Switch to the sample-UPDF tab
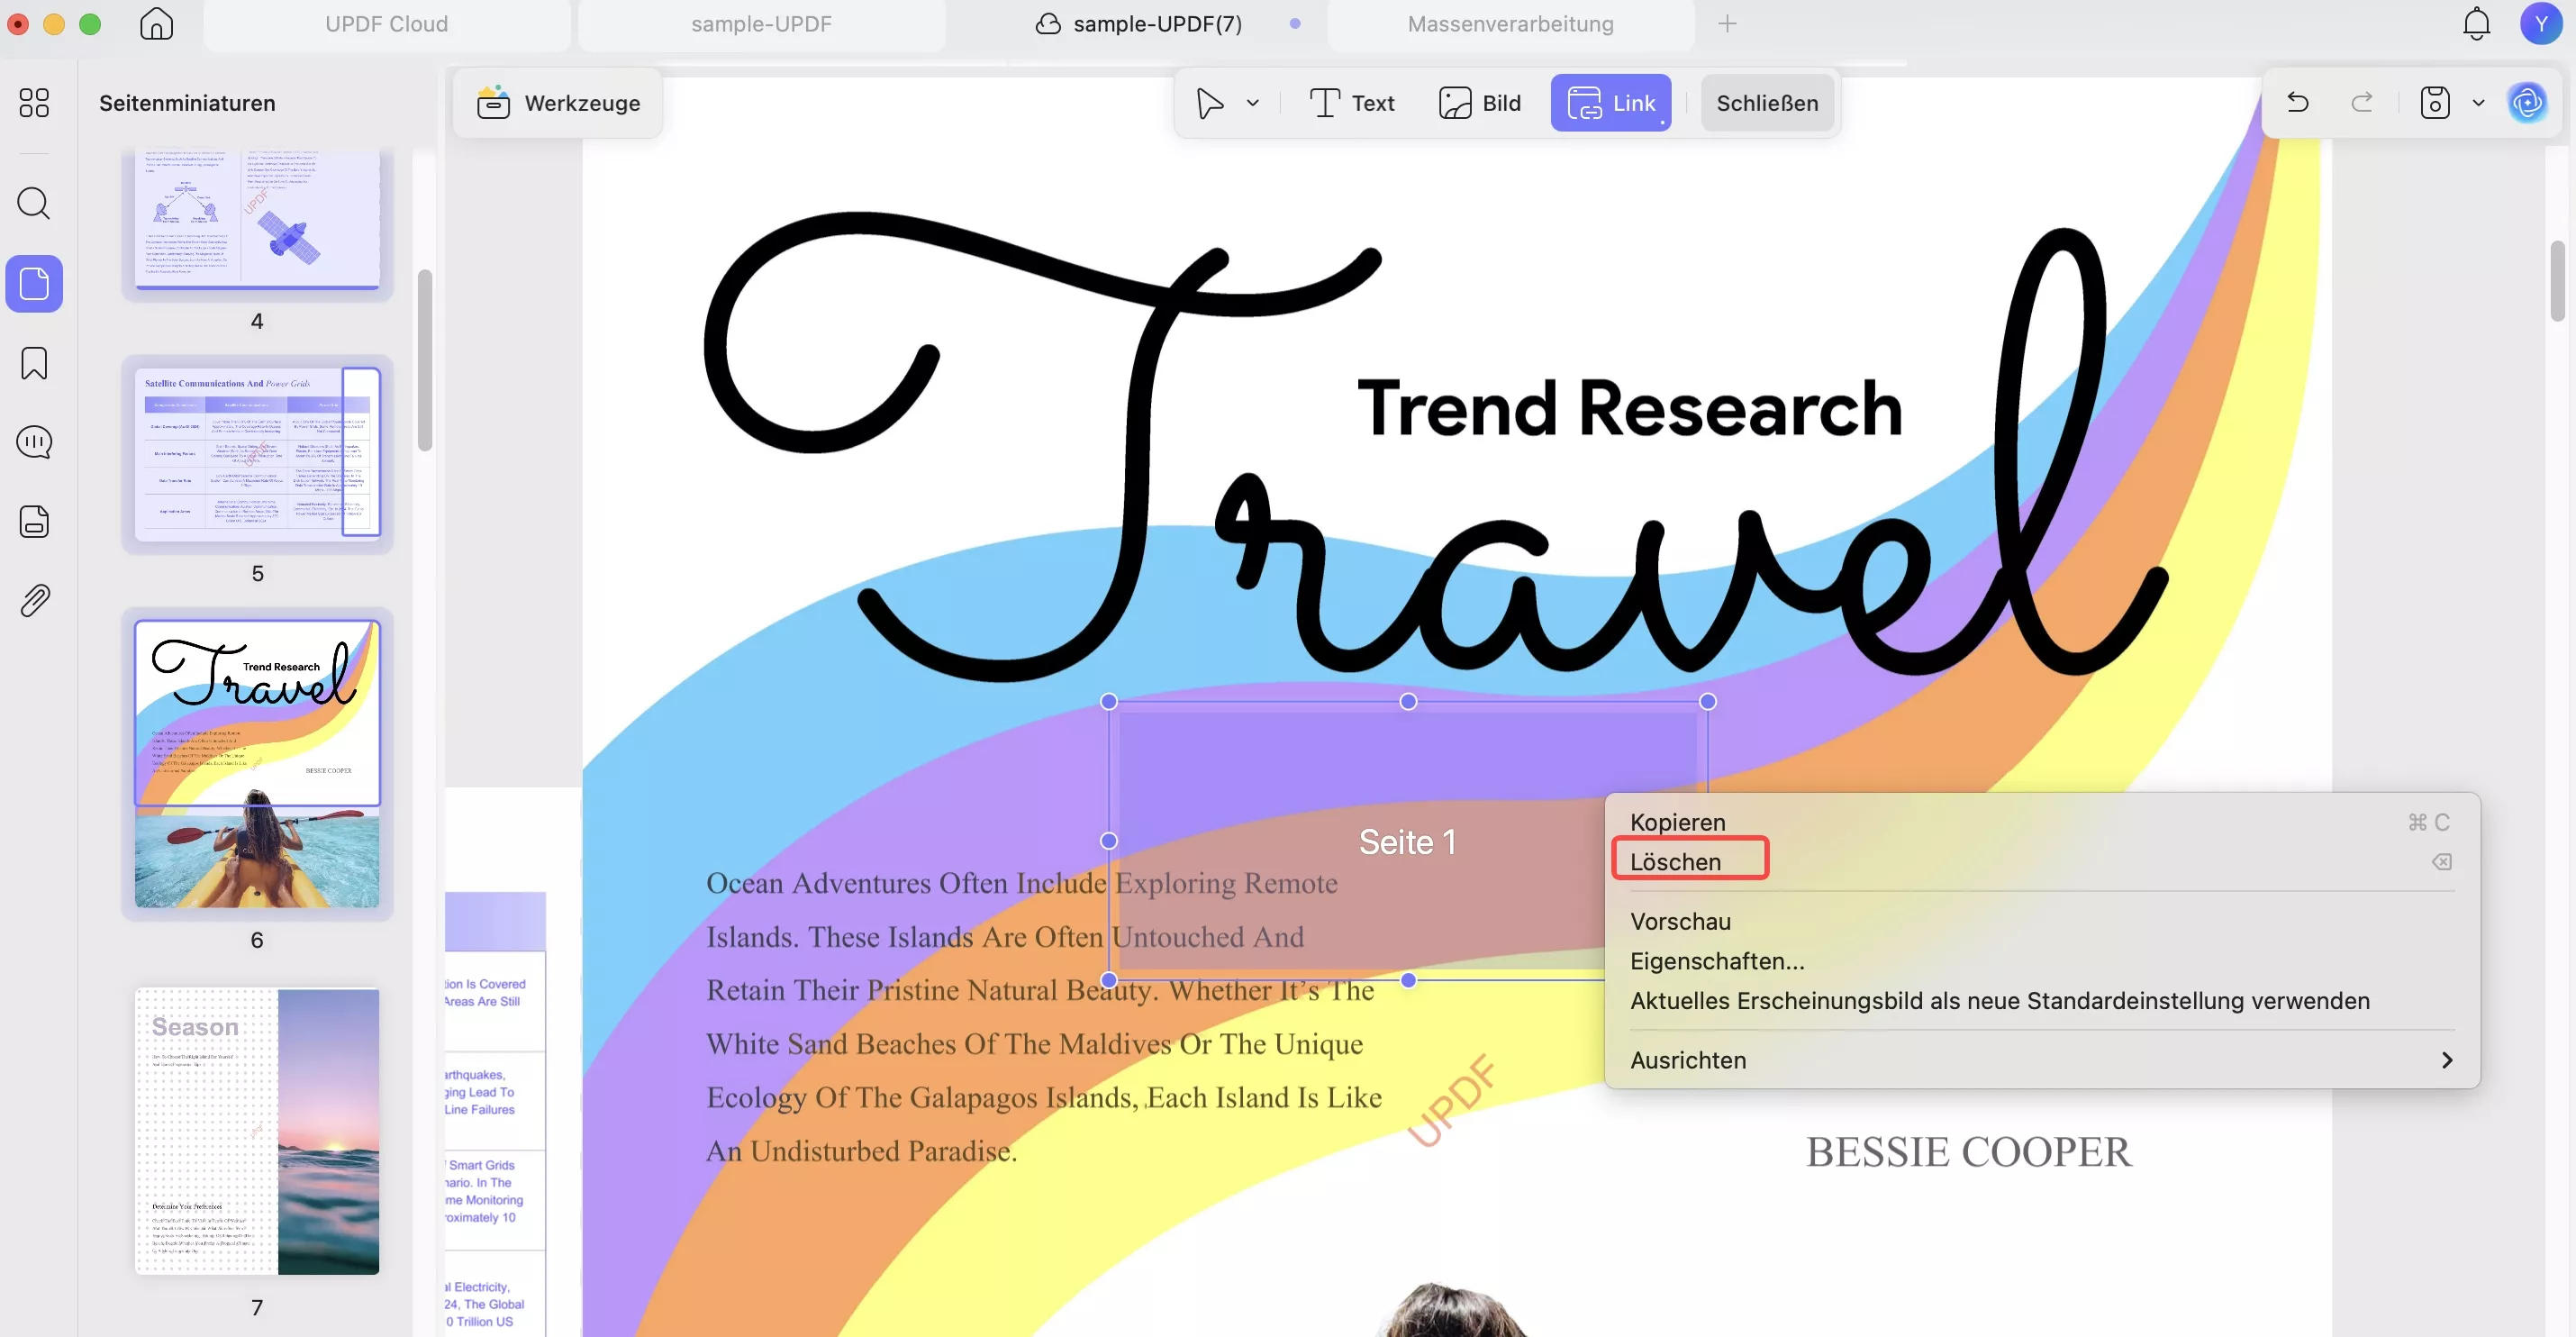Viewport: 2576px width, 1337px height. [x=762, y=24]
